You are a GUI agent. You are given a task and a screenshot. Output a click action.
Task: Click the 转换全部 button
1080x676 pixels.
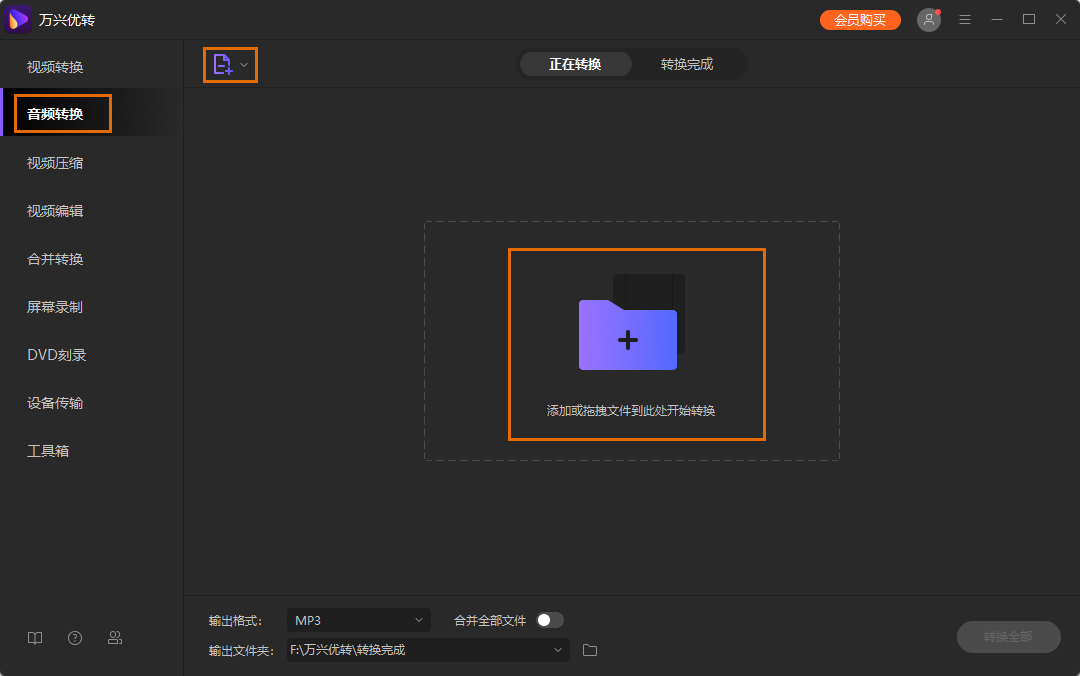(x=1008, y=637)
